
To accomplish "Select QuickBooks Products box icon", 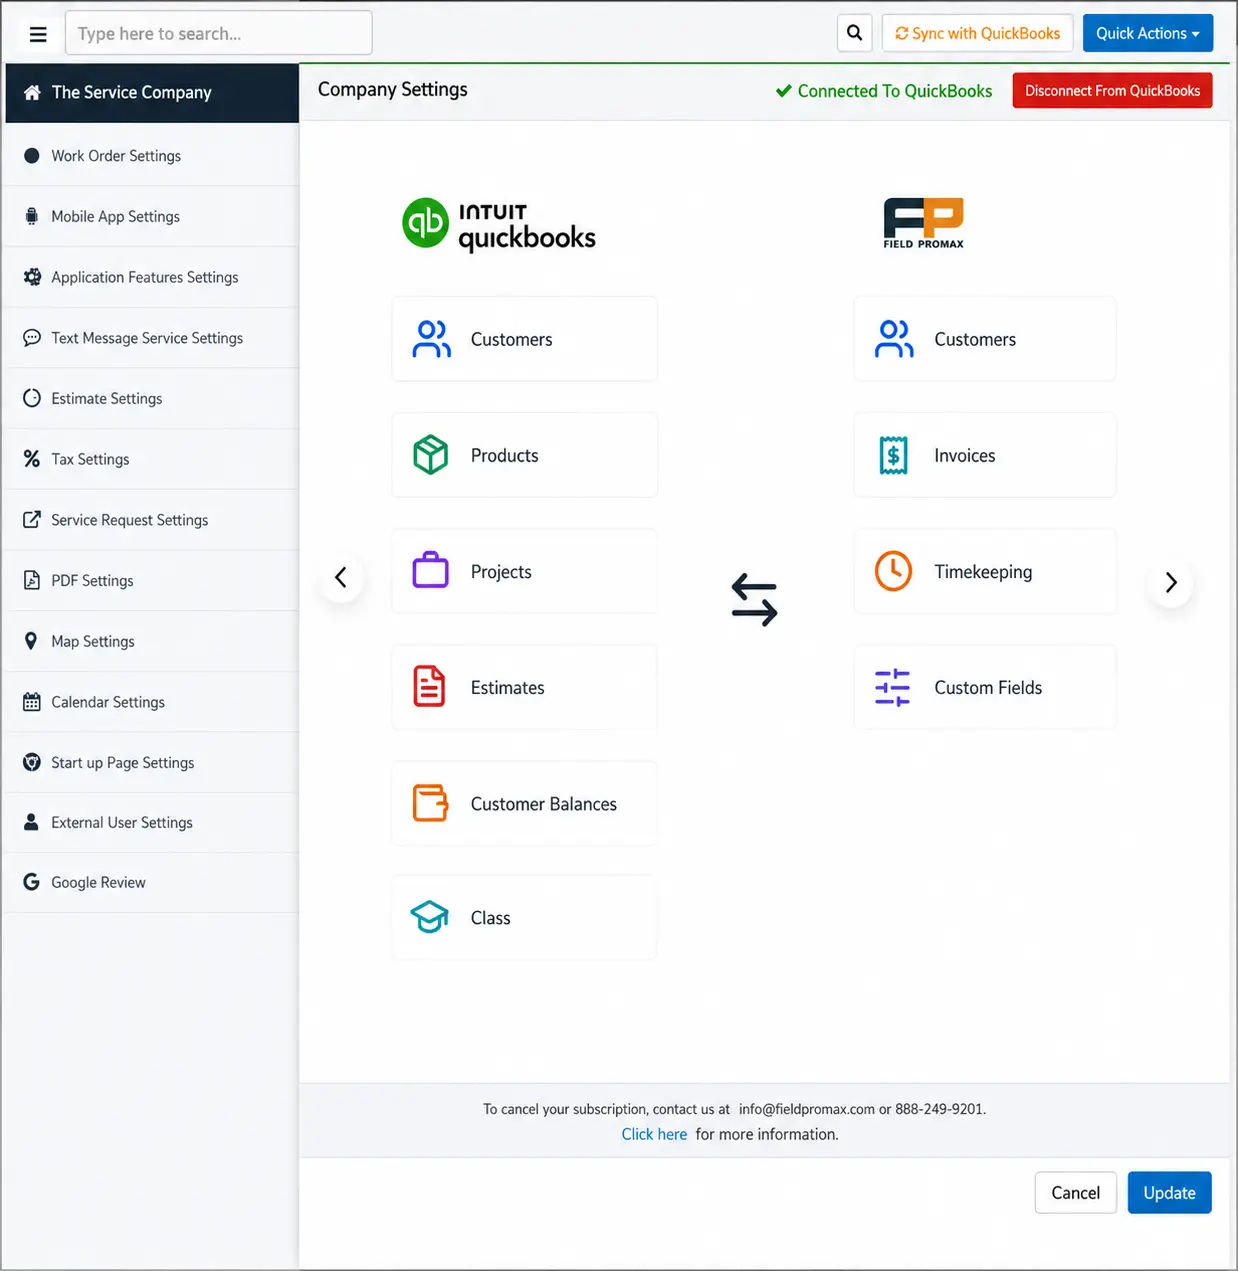I will [x=430, y=455].
